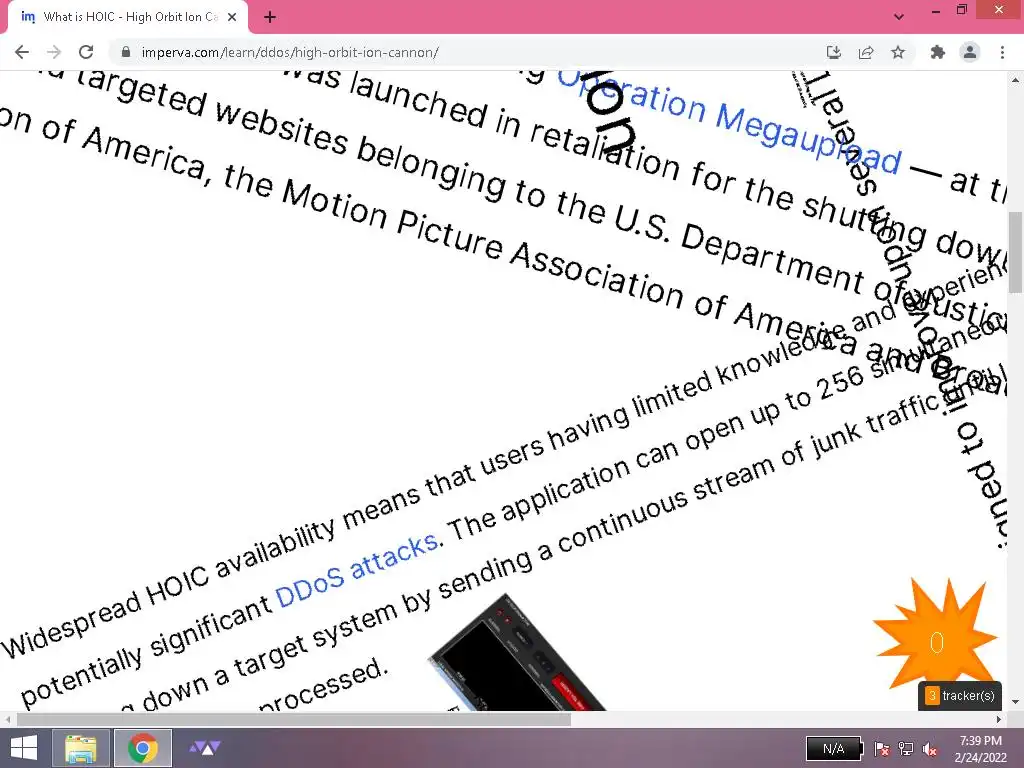Click the scroll up arrow
1024x768 pixels.
[x=1016, y=79]
